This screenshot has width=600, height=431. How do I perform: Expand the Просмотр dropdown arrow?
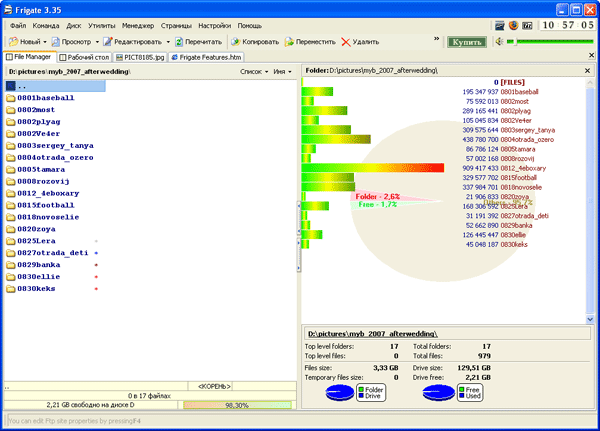point(97,42)
